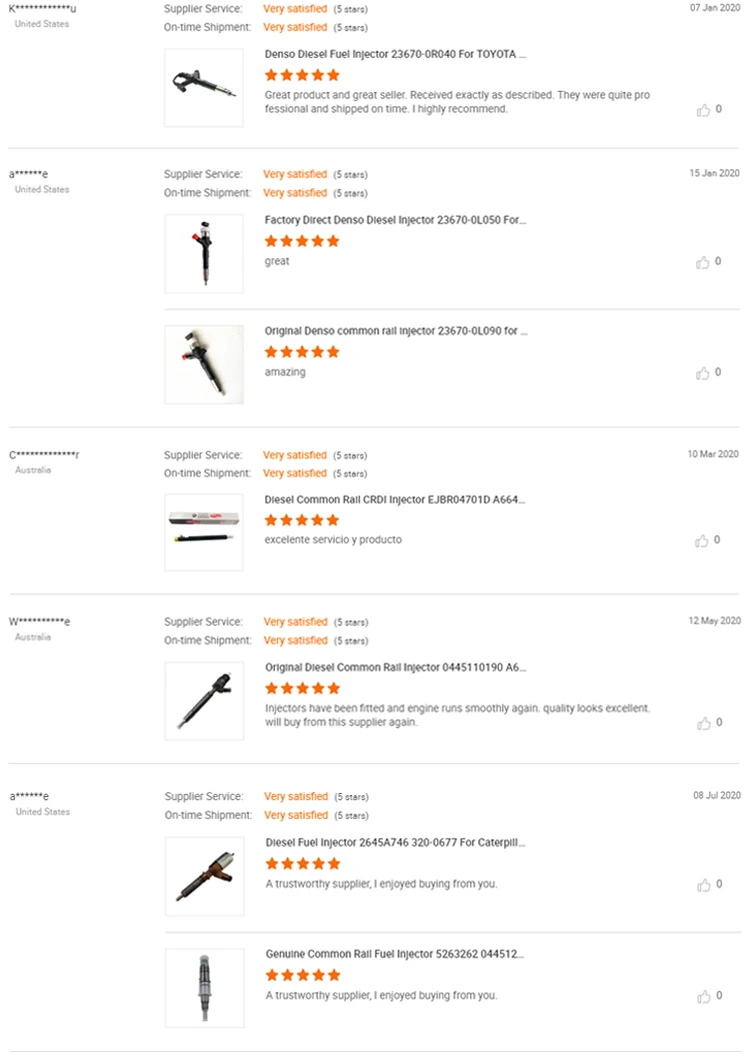Like the 'excelente servicio y producto' review
The width and height of the screenshot is (750, 1058).
pos(703,541)
